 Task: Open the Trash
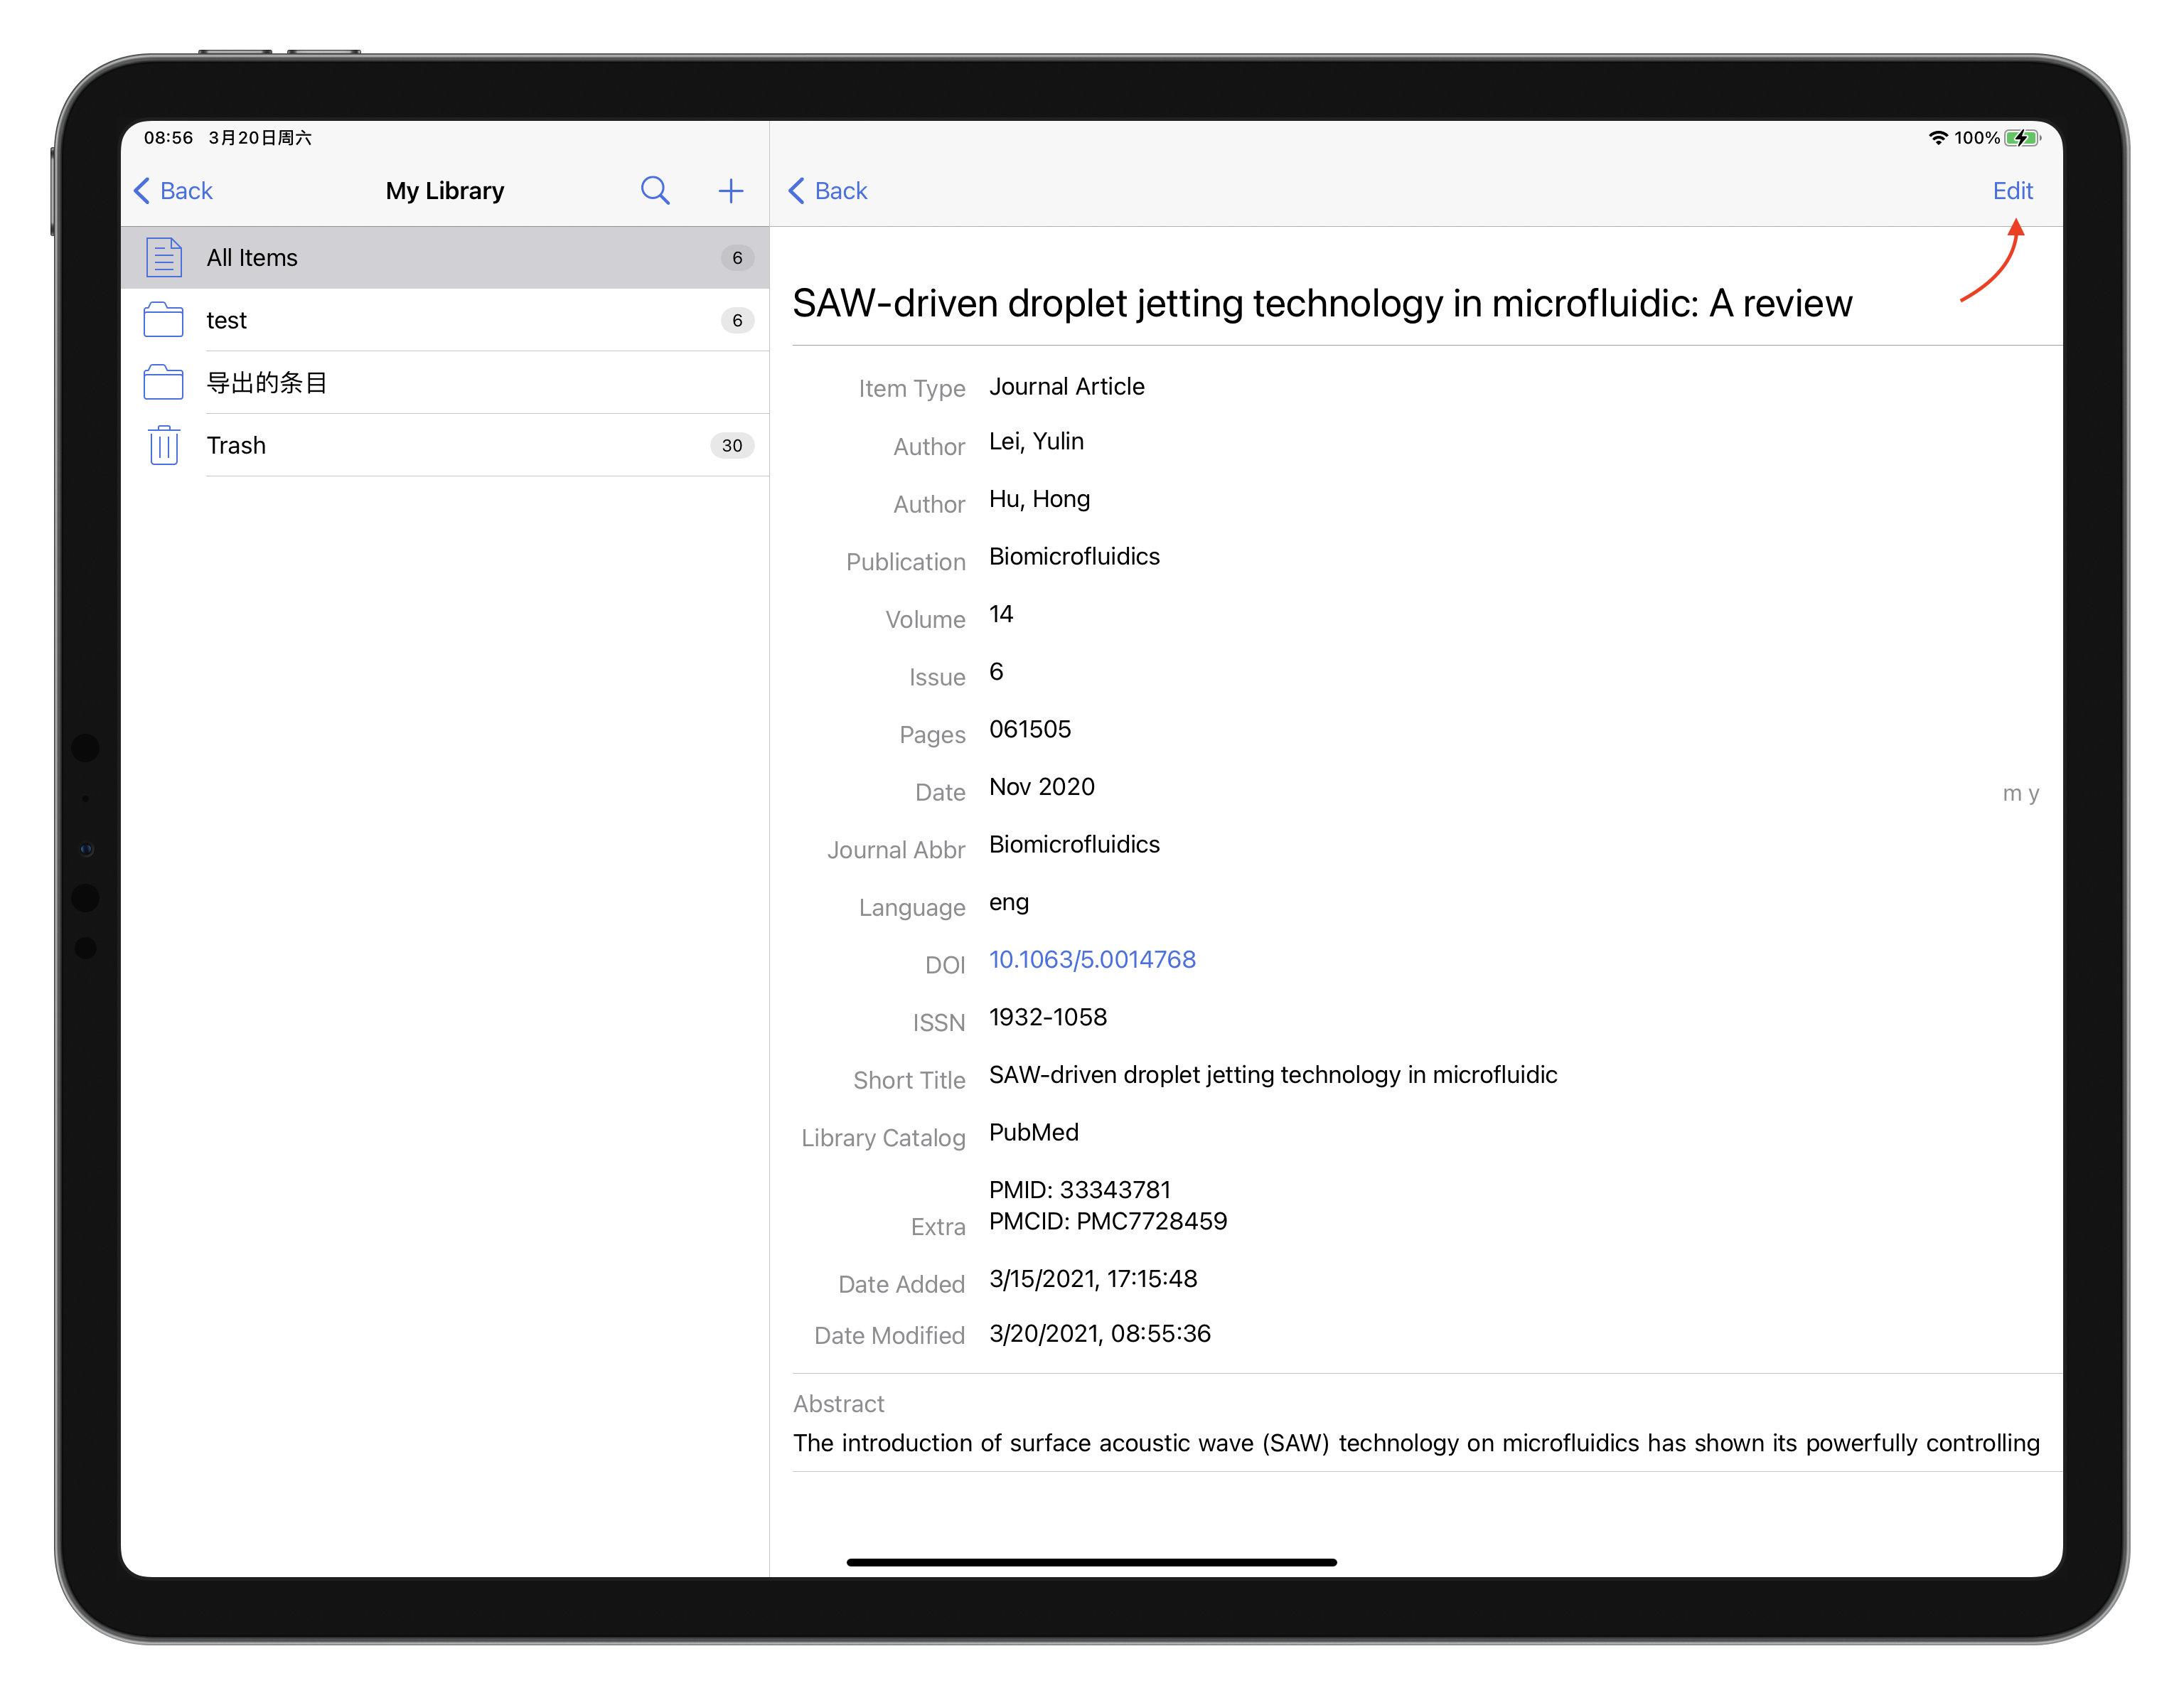[x=445, y=445]
